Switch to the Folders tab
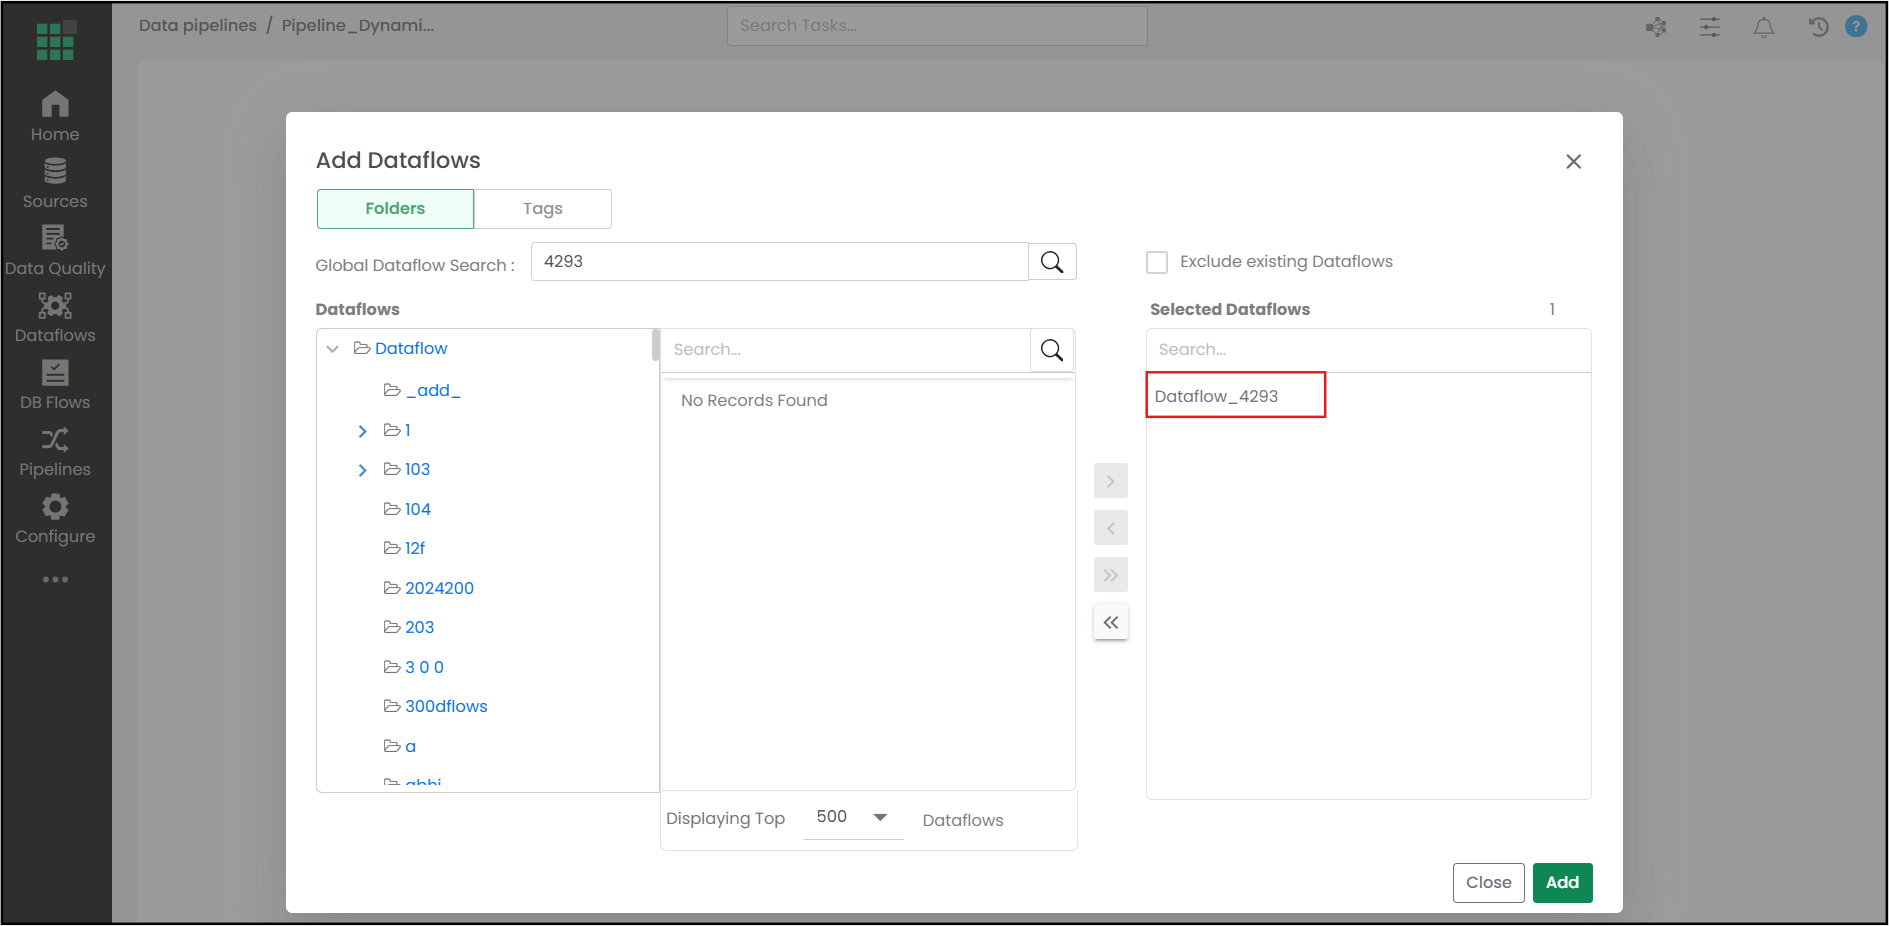The width and height of the screenshot is (1889, 926). pyautogui.click(x=395, y=208)
